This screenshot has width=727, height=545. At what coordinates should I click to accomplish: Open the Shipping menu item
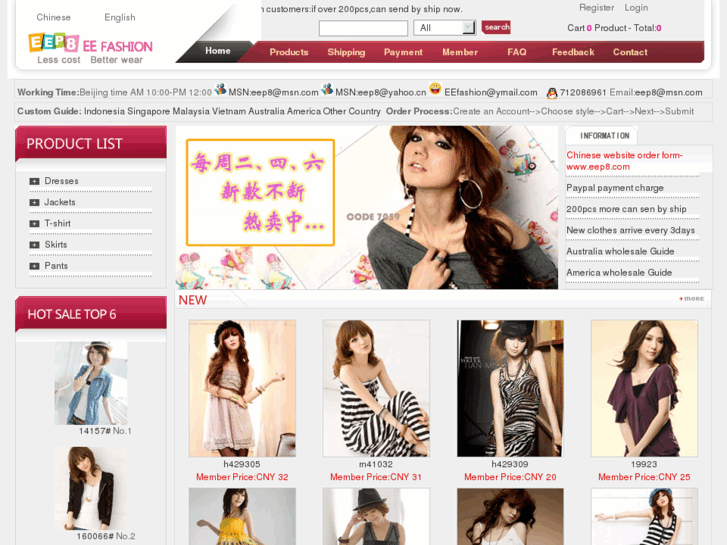[346, 52]
